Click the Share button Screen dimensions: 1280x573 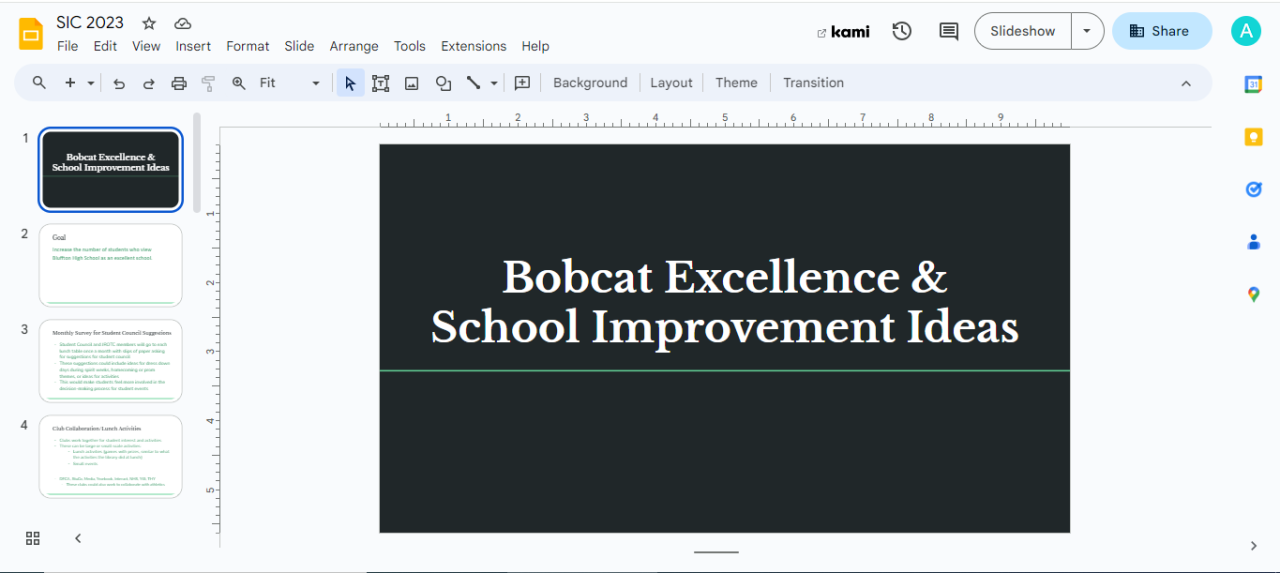point(1161,31)
